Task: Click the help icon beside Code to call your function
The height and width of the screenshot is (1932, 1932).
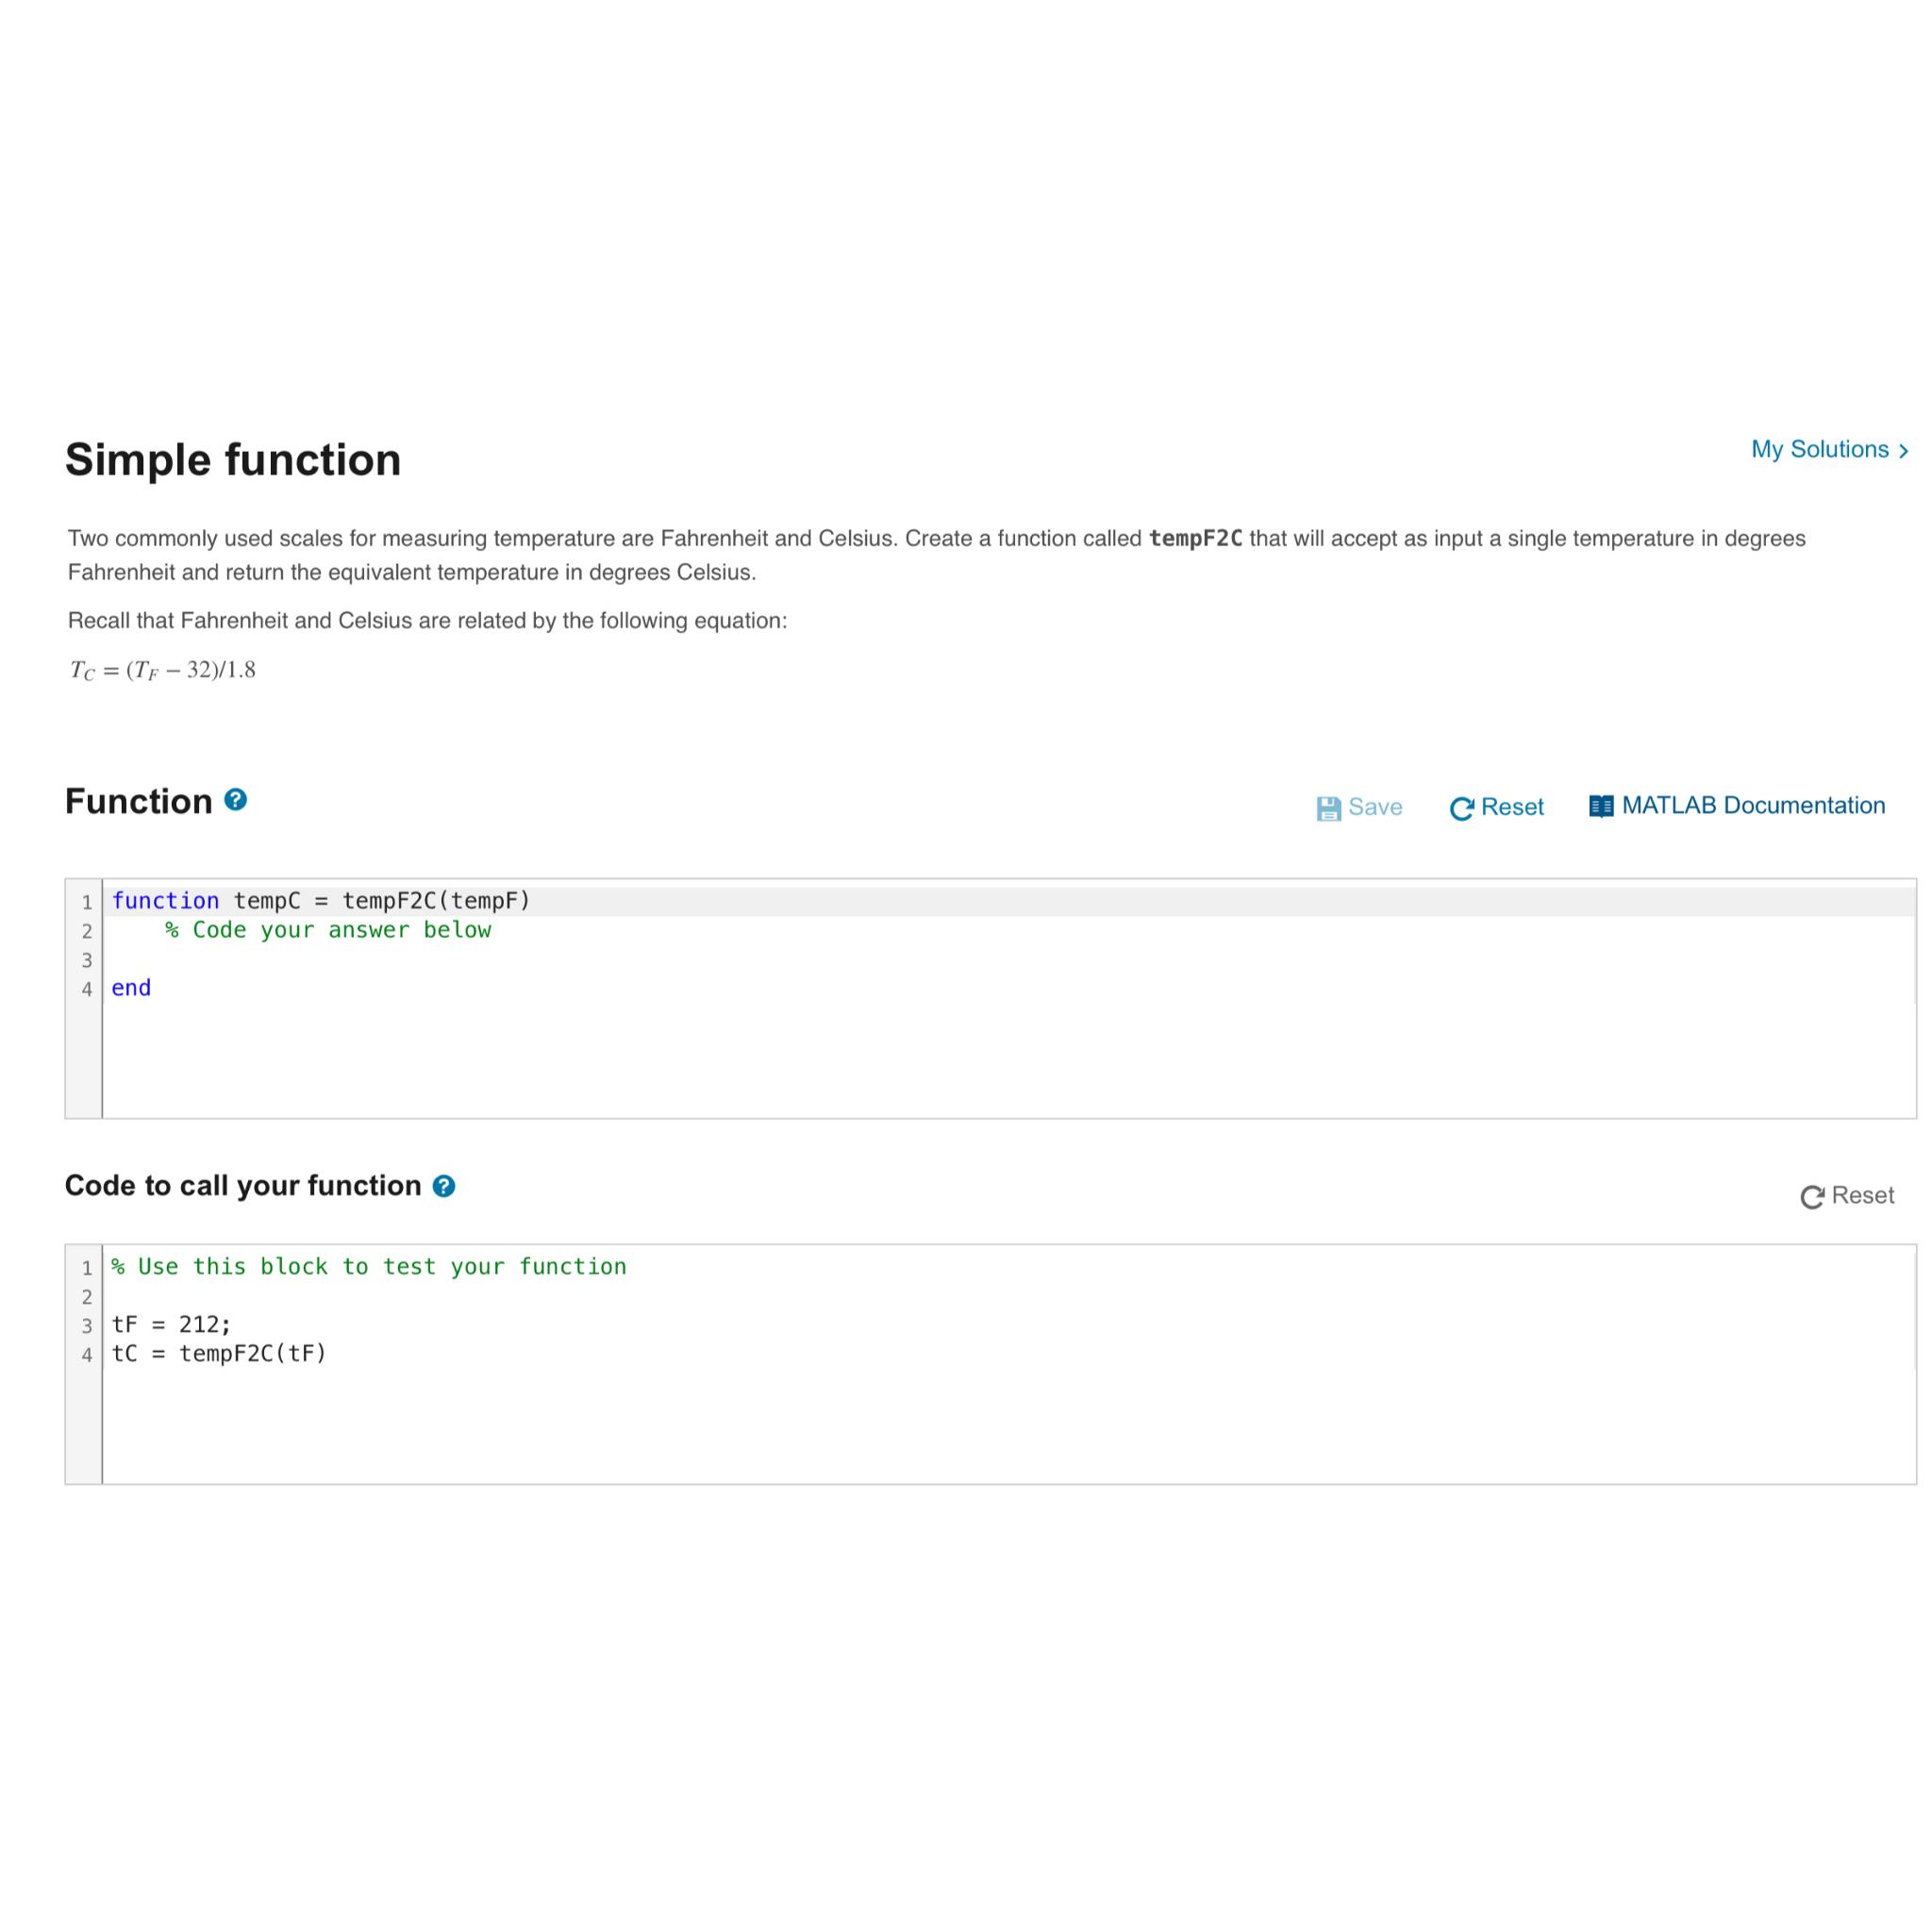Action: click(x=444, y=1186)
